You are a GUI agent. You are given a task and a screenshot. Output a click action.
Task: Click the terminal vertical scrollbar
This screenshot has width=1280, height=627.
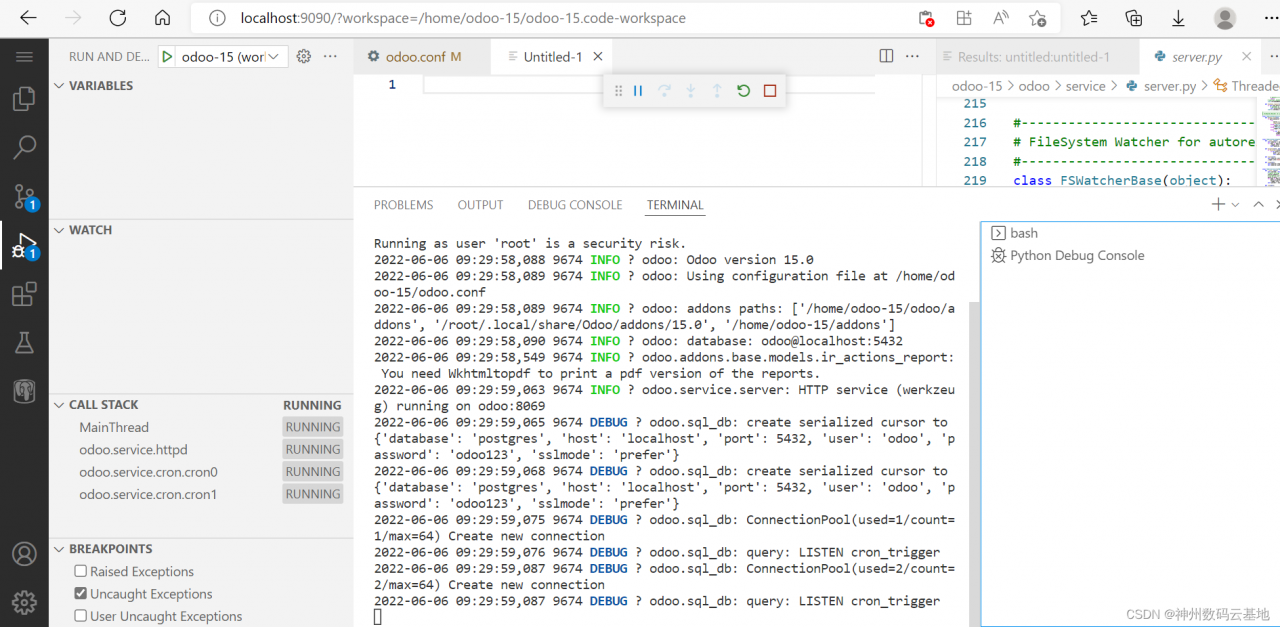tap(973, 463)
